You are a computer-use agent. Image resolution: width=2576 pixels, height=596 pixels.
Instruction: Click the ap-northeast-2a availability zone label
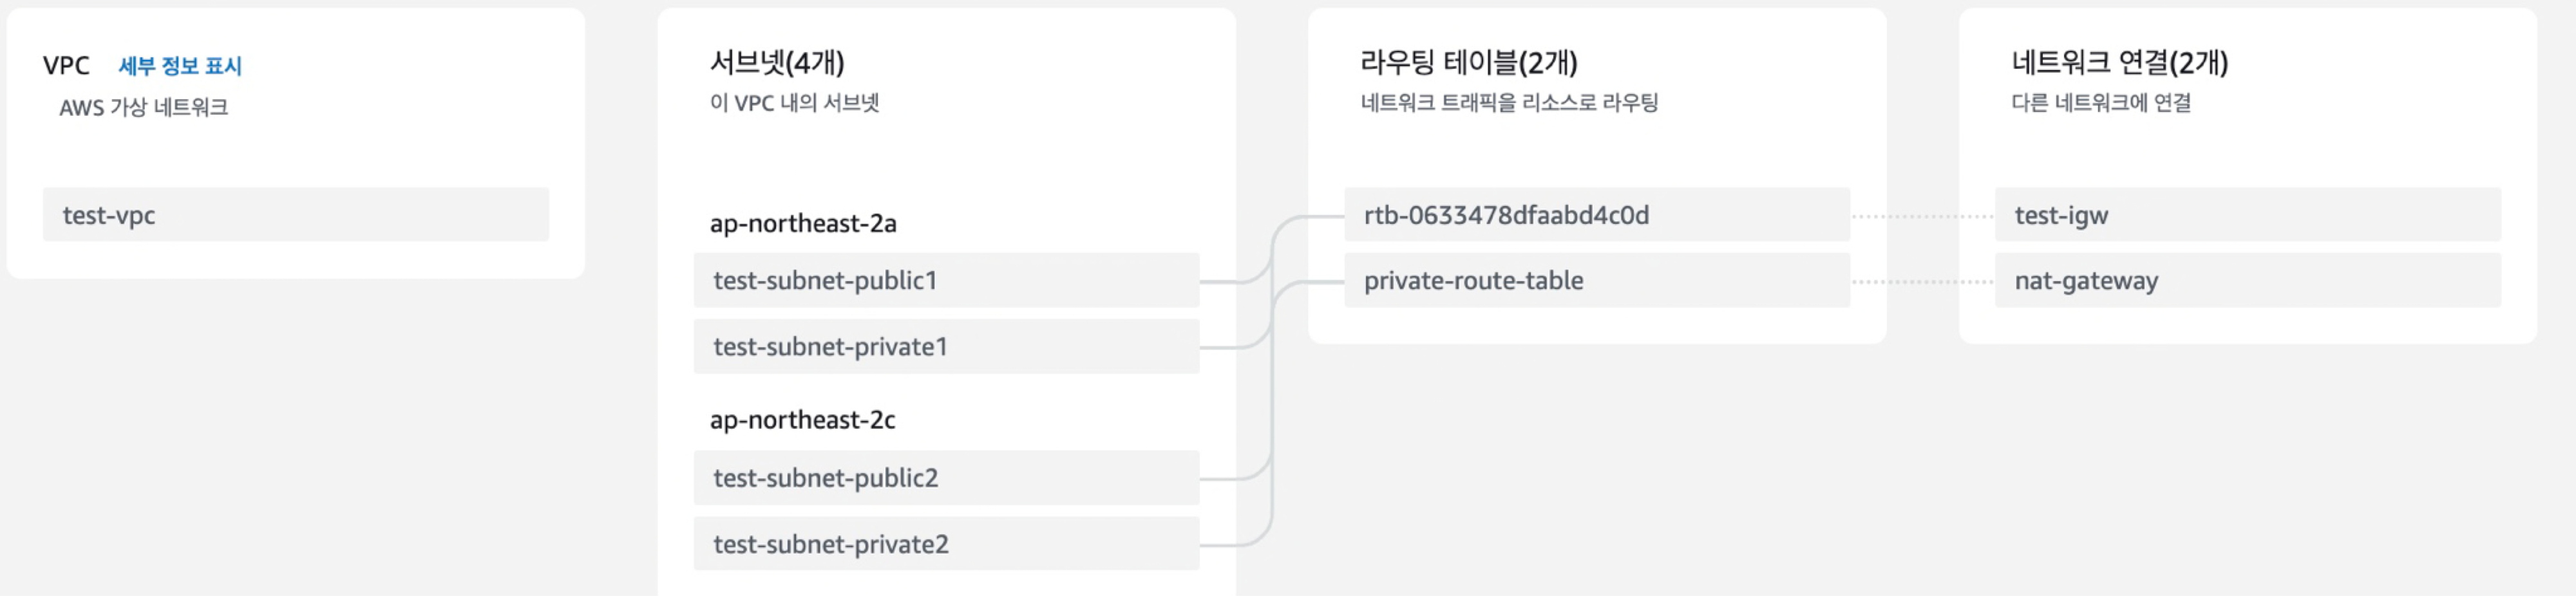[803, 223]
